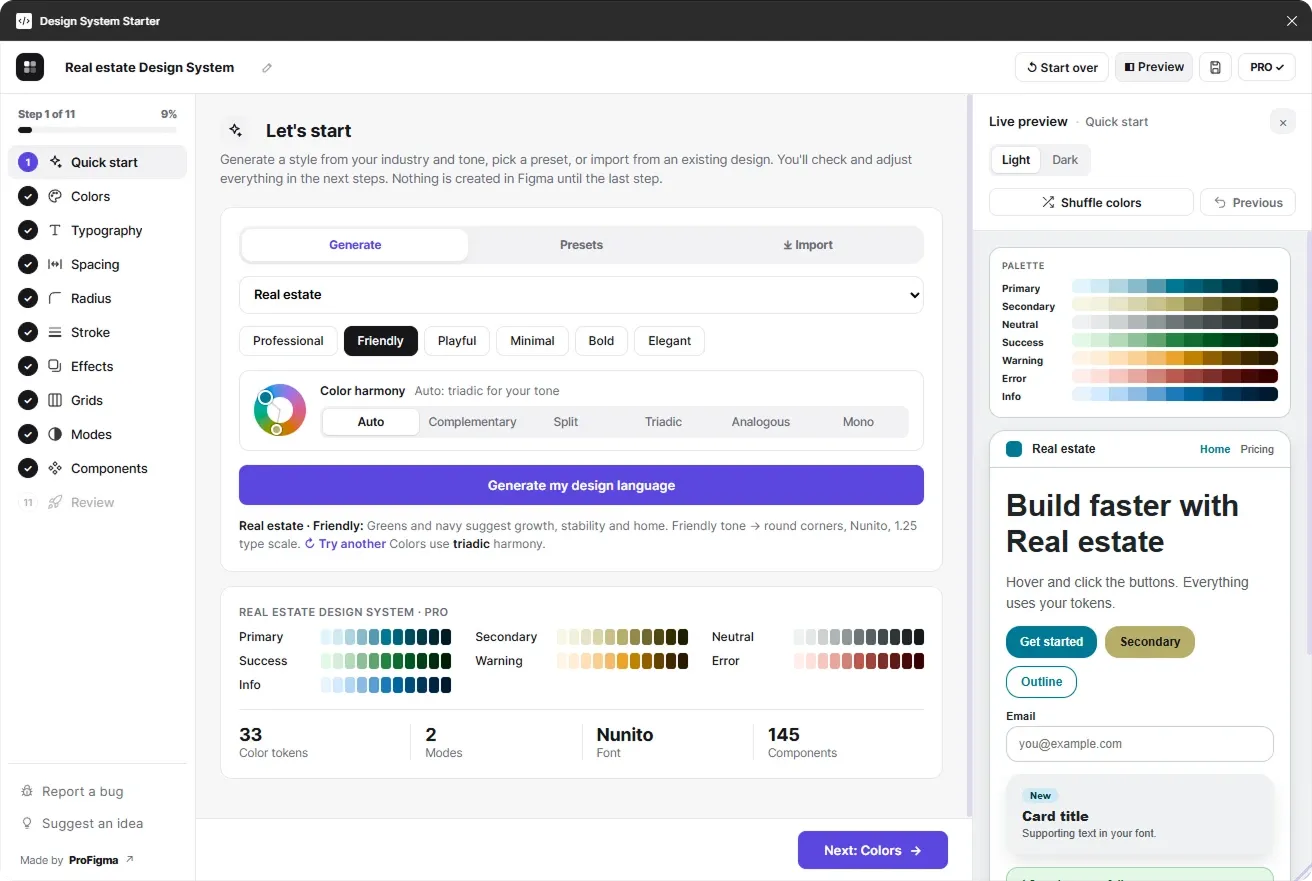Screen dimensions: 1312x881
Task: Click the app grid logo beside Real estate Design System
Action: coord(30,67)
